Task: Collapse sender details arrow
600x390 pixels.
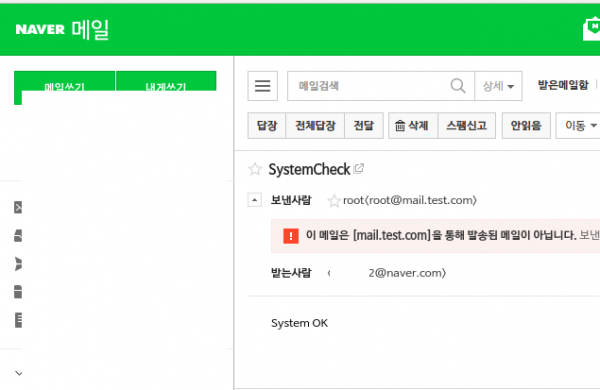Action: click(254, 200)
